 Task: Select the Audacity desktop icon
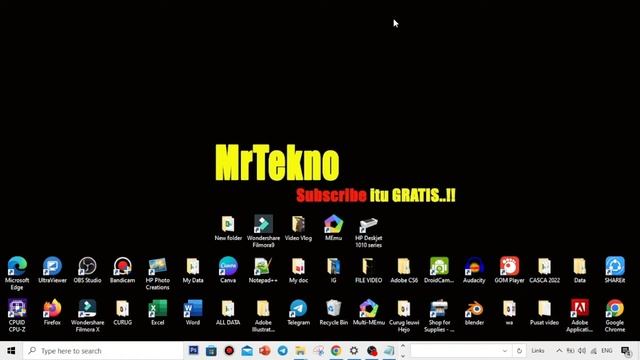coord(474,270)
